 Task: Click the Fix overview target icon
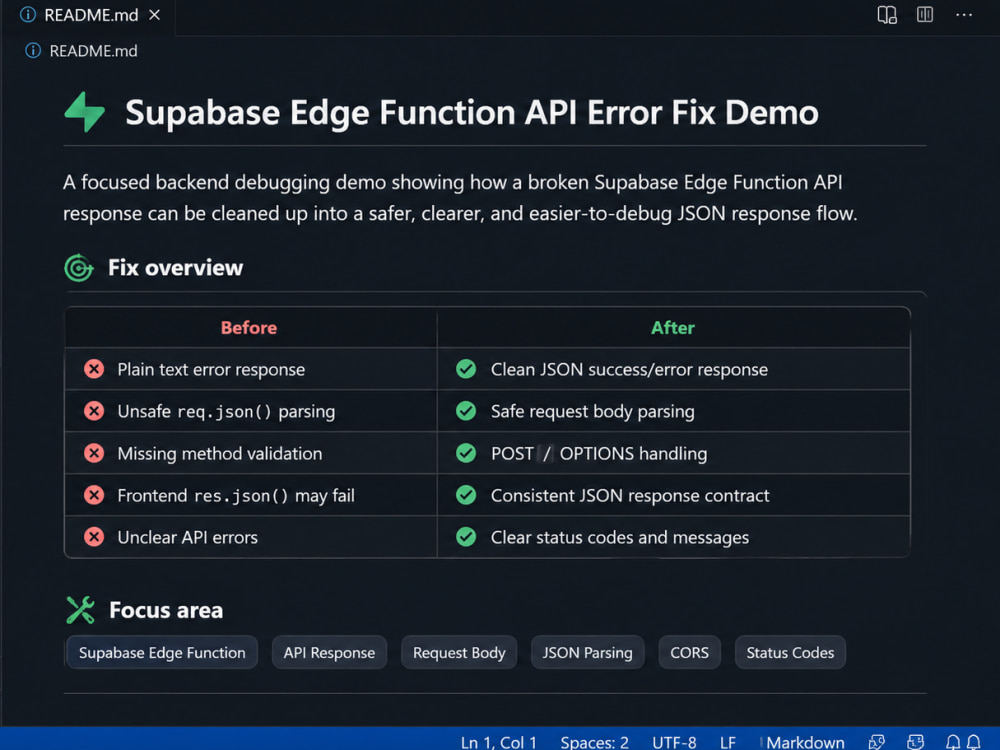[79, 268]
